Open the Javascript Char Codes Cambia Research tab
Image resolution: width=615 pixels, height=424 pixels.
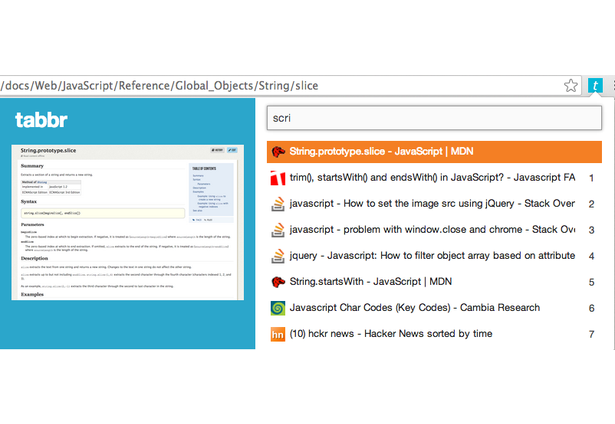[x=434, y=308]
